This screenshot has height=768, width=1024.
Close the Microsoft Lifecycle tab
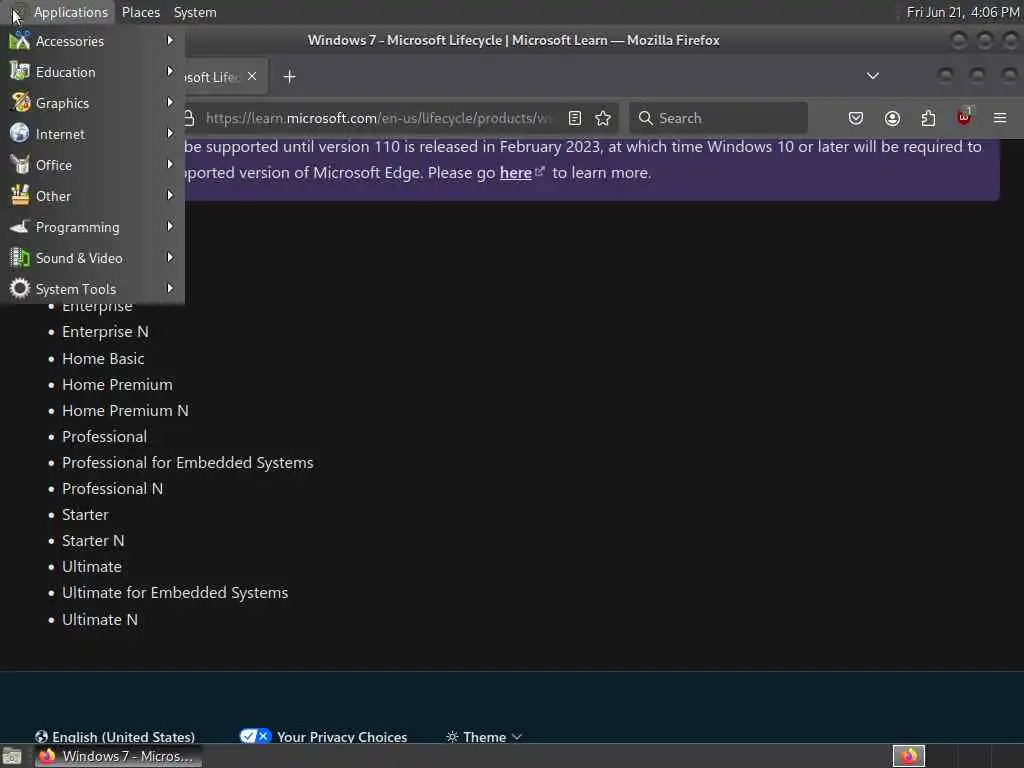coord(252,76)
